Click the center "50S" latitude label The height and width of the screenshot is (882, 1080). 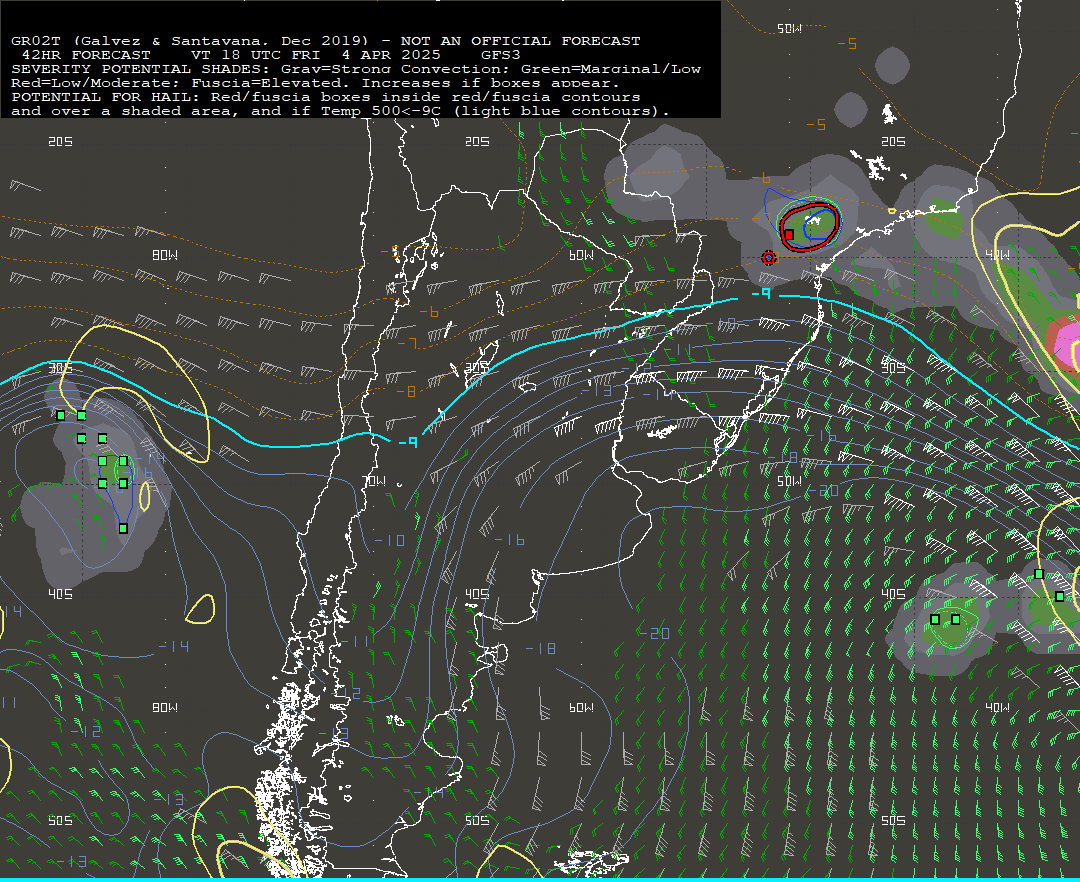[x=477, y=821]
